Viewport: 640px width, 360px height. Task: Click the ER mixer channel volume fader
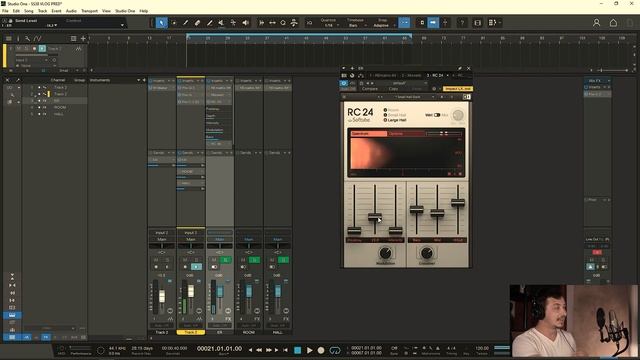click(220, 292)
